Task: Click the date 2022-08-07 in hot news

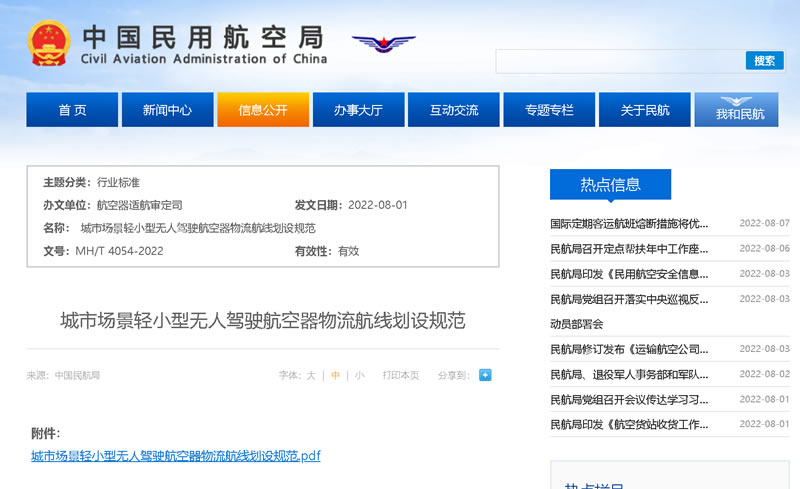Action: (764, 223)
